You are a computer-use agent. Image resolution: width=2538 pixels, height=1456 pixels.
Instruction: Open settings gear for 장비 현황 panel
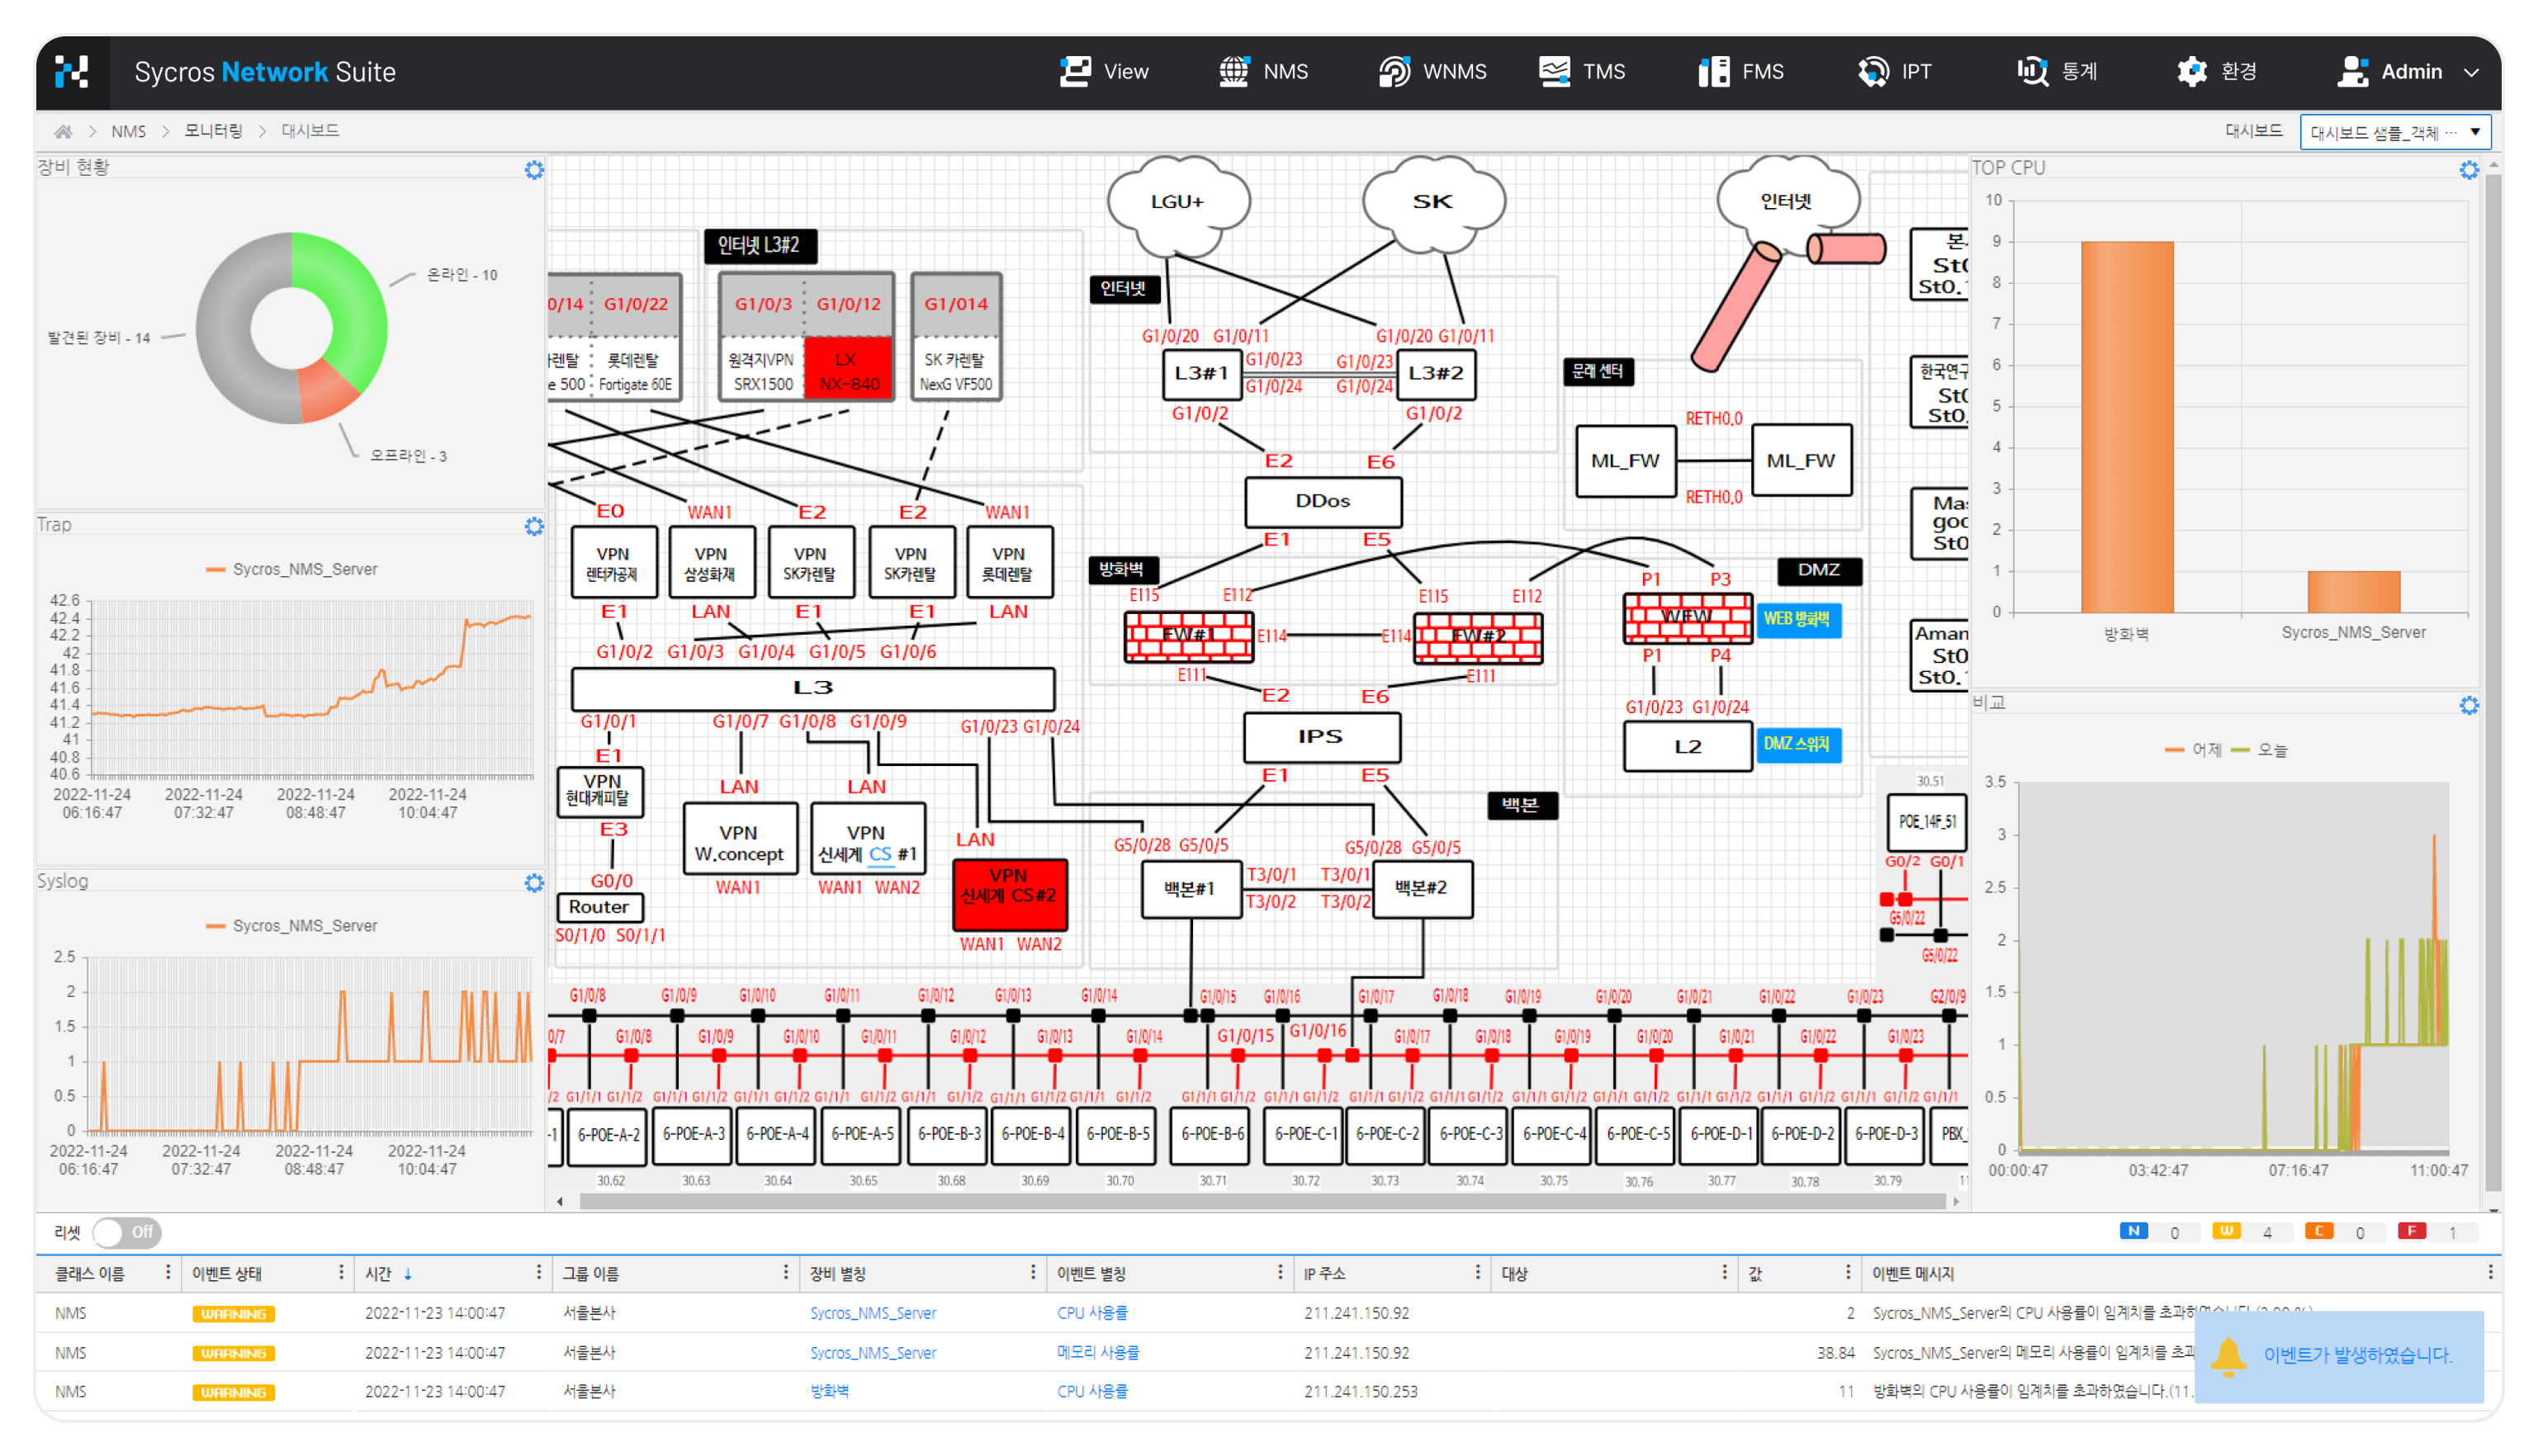click(534, 170)
